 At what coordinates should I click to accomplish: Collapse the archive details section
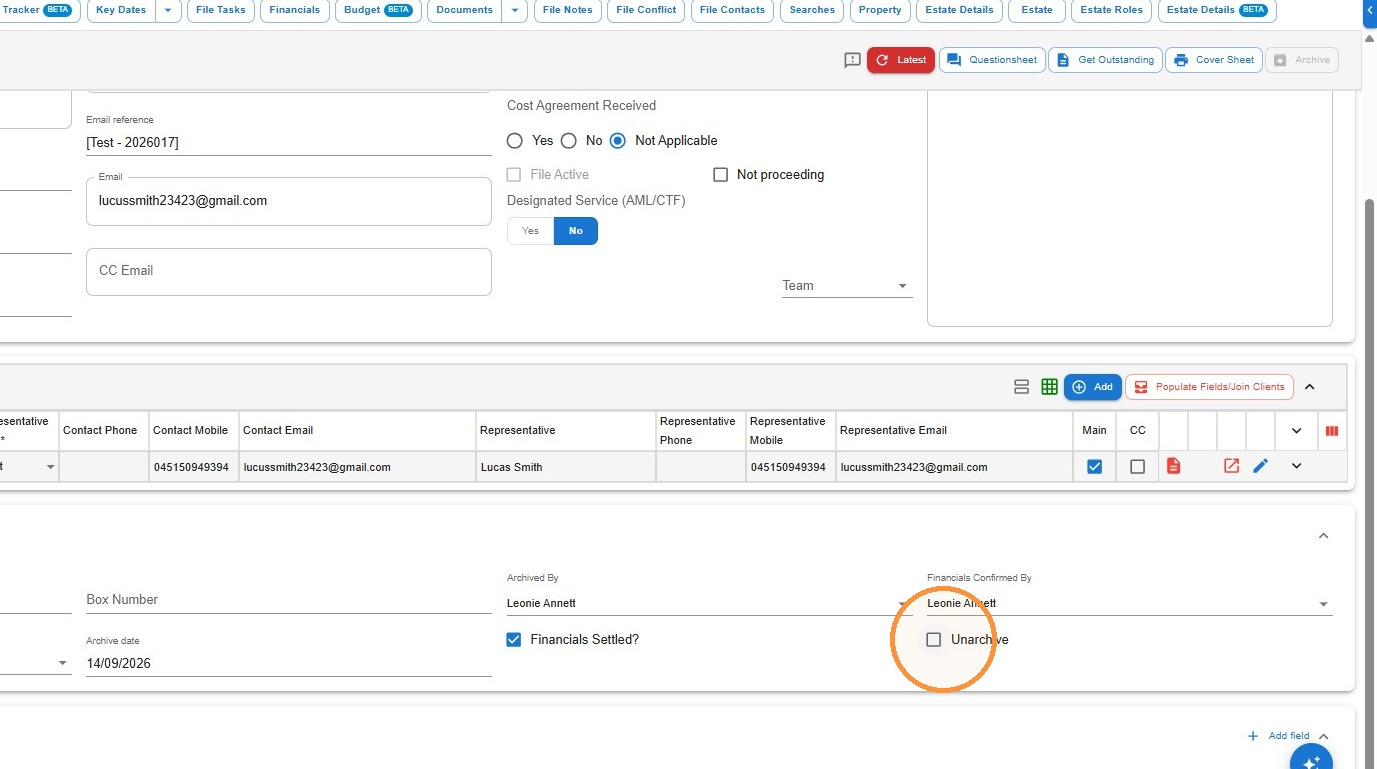click(x=1323, y=536)
